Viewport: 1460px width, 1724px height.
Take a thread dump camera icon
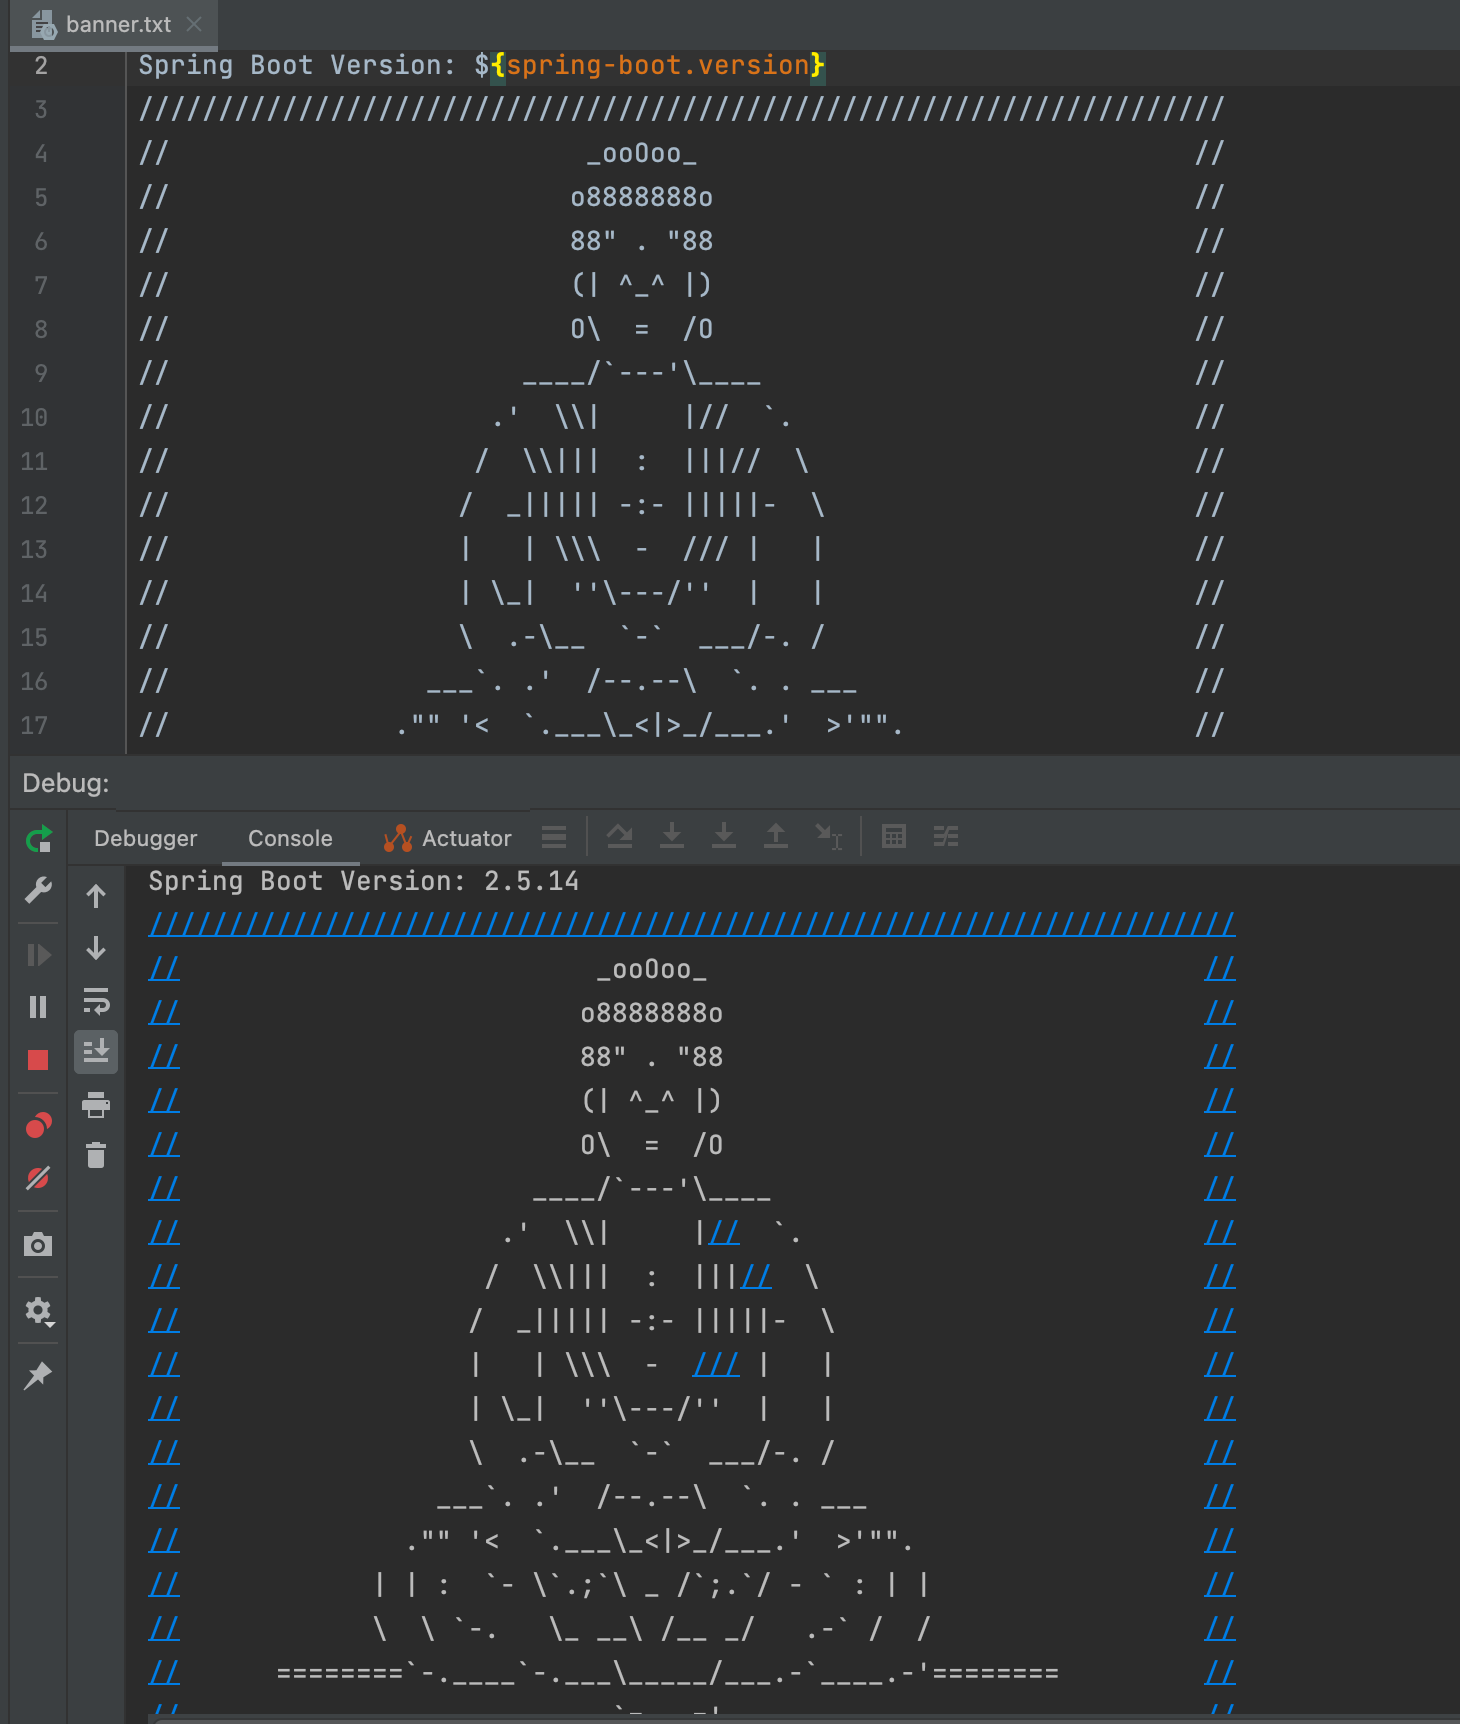point(38,1244)
